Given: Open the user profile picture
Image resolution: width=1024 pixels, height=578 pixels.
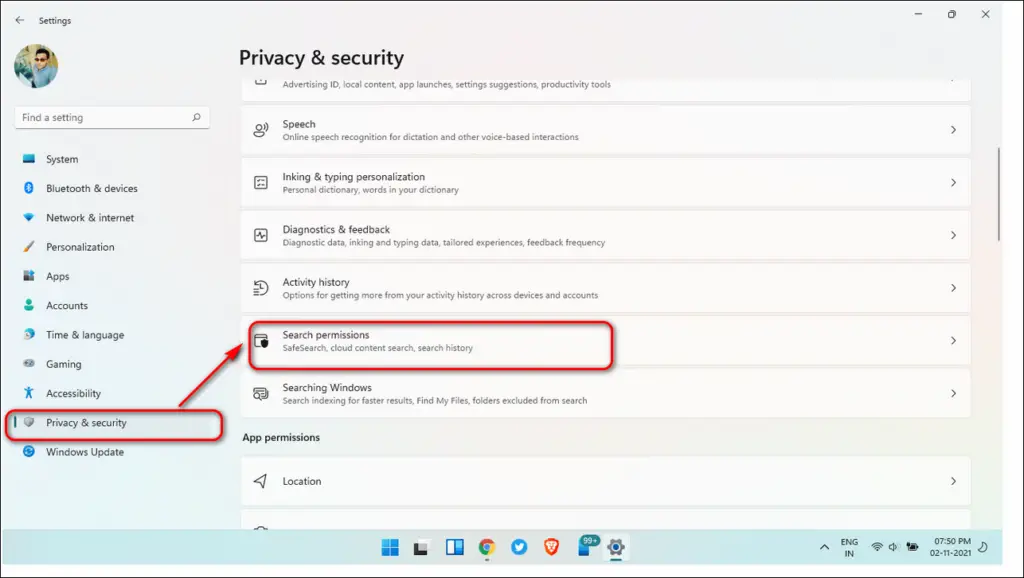Looking at the screenshot, I should coord(36,66).
